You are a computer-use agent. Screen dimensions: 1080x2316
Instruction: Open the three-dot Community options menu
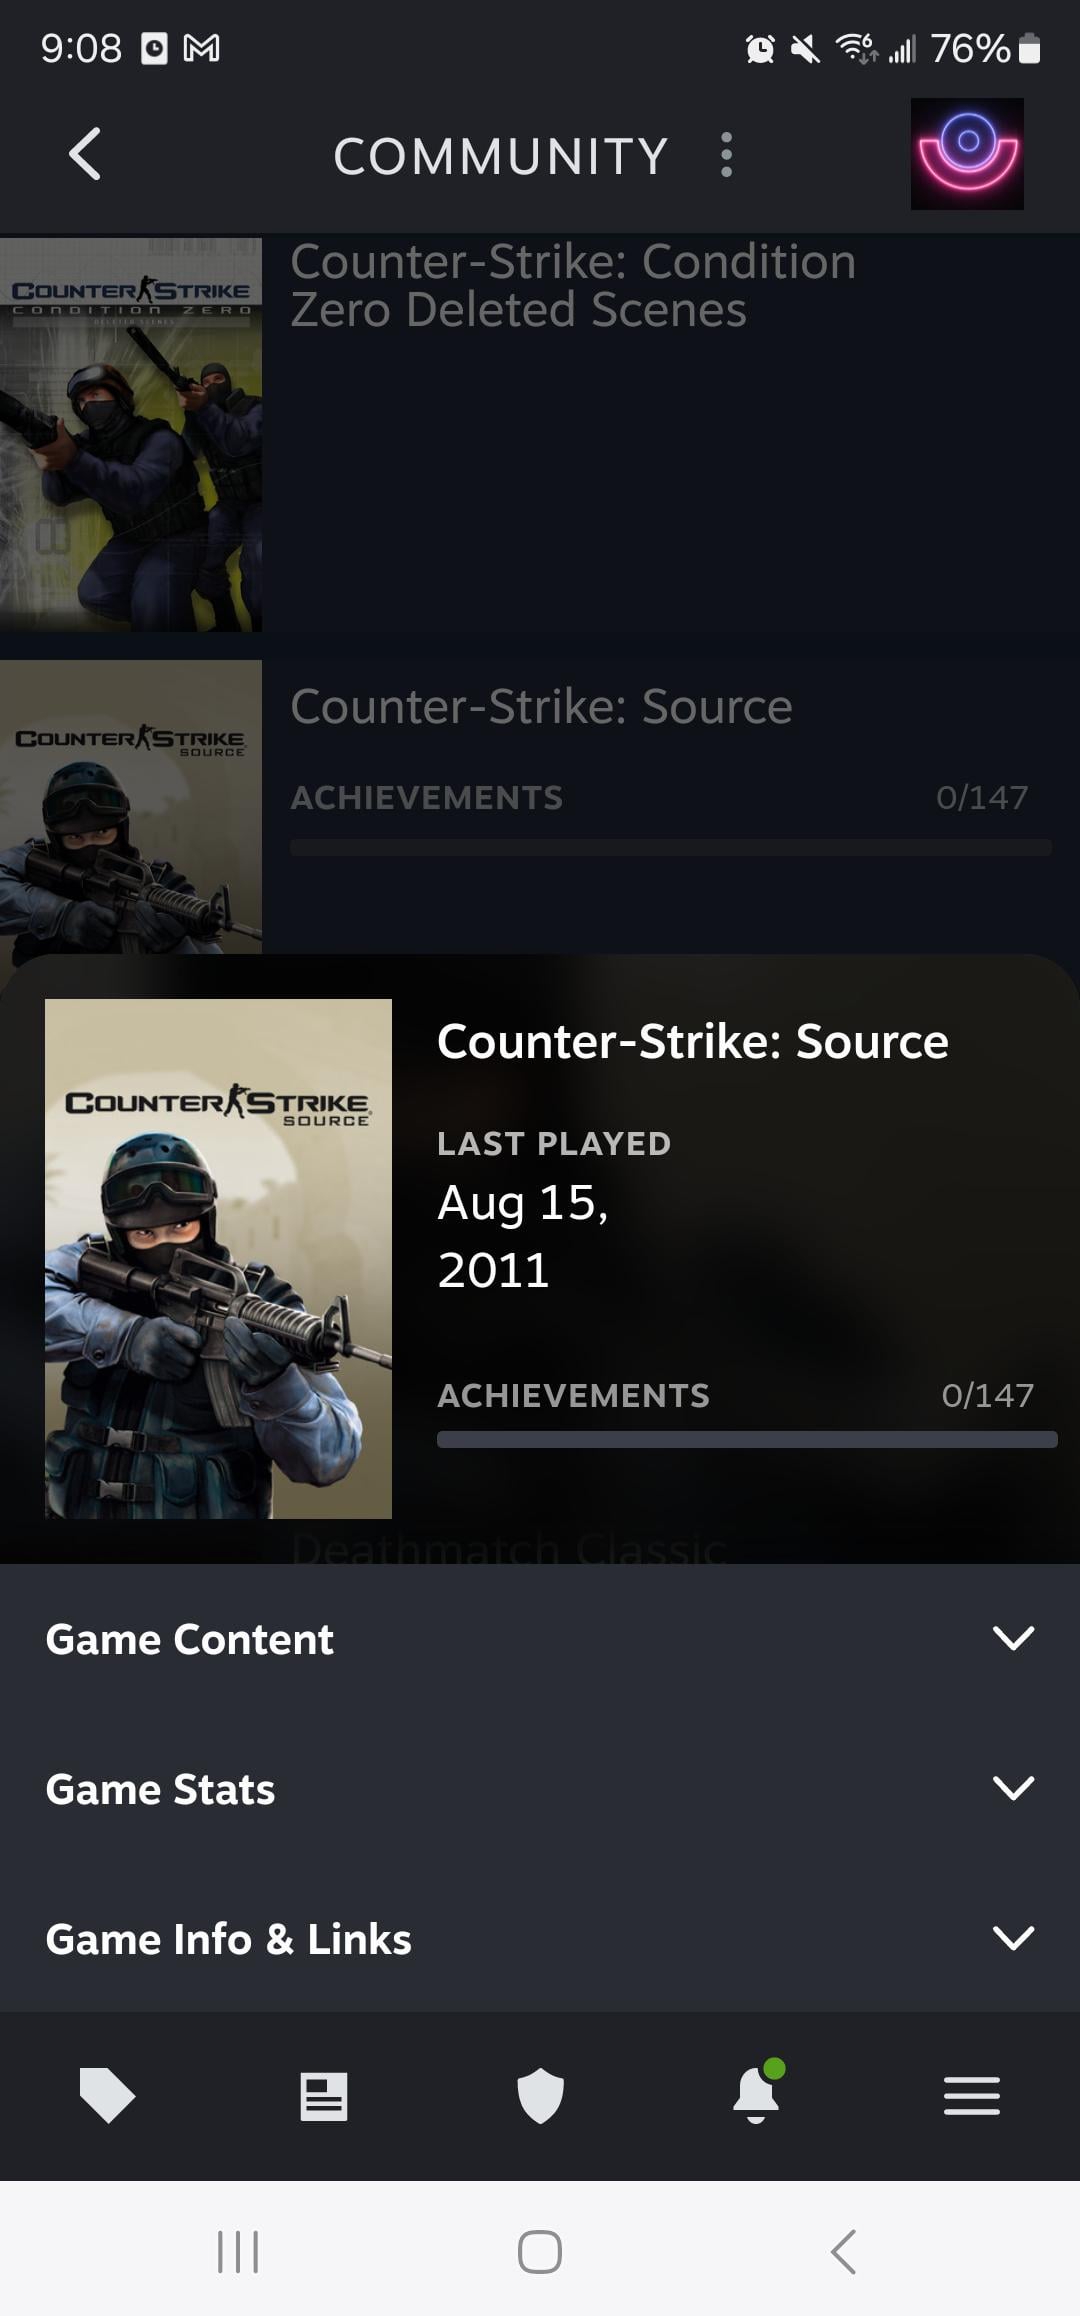726,155
